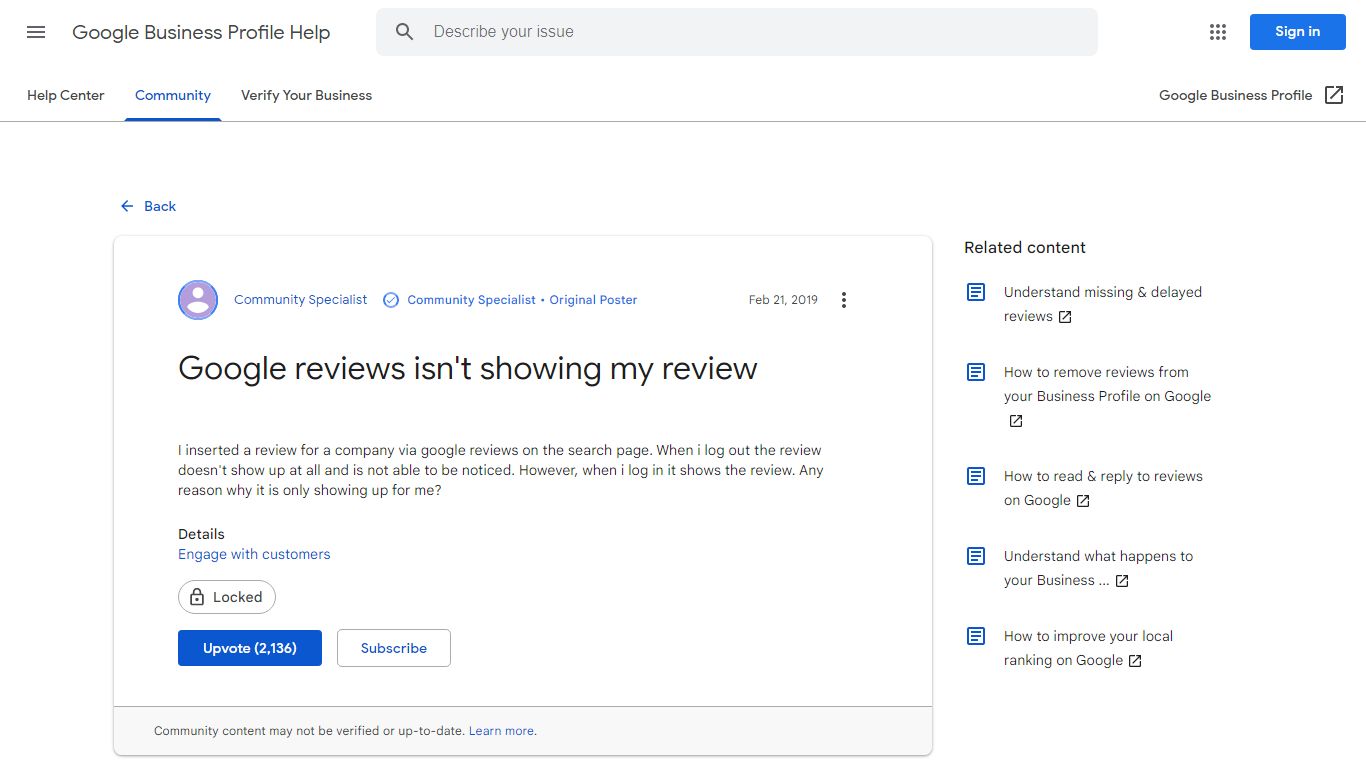Open the post's three-dot options menu
The image size is (1366, 768).
pos(844,300)
